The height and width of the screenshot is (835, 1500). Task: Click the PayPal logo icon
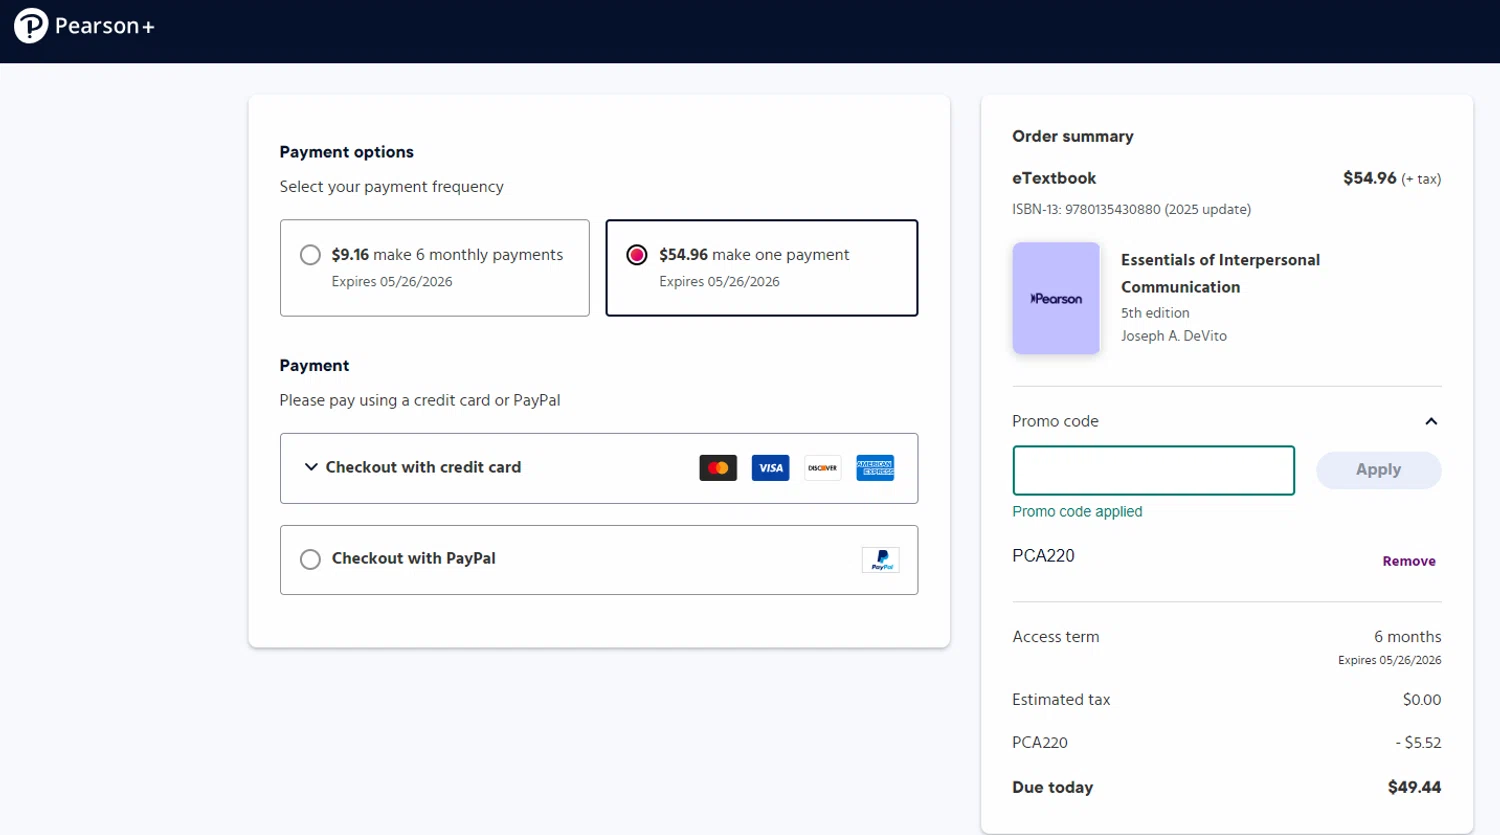(x=881, y=560)
